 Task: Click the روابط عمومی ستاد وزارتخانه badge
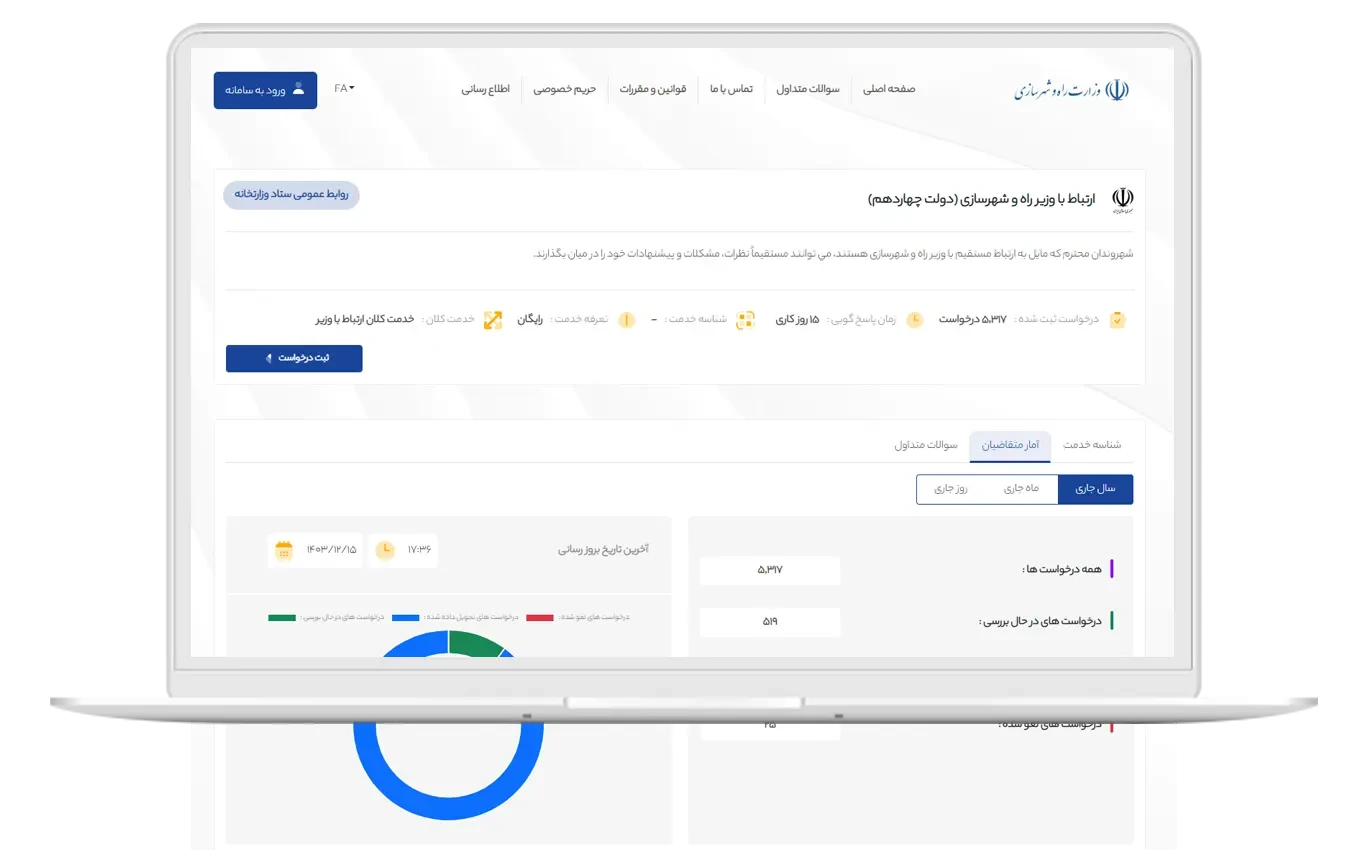pyautogui.click(x=291, y=195)
